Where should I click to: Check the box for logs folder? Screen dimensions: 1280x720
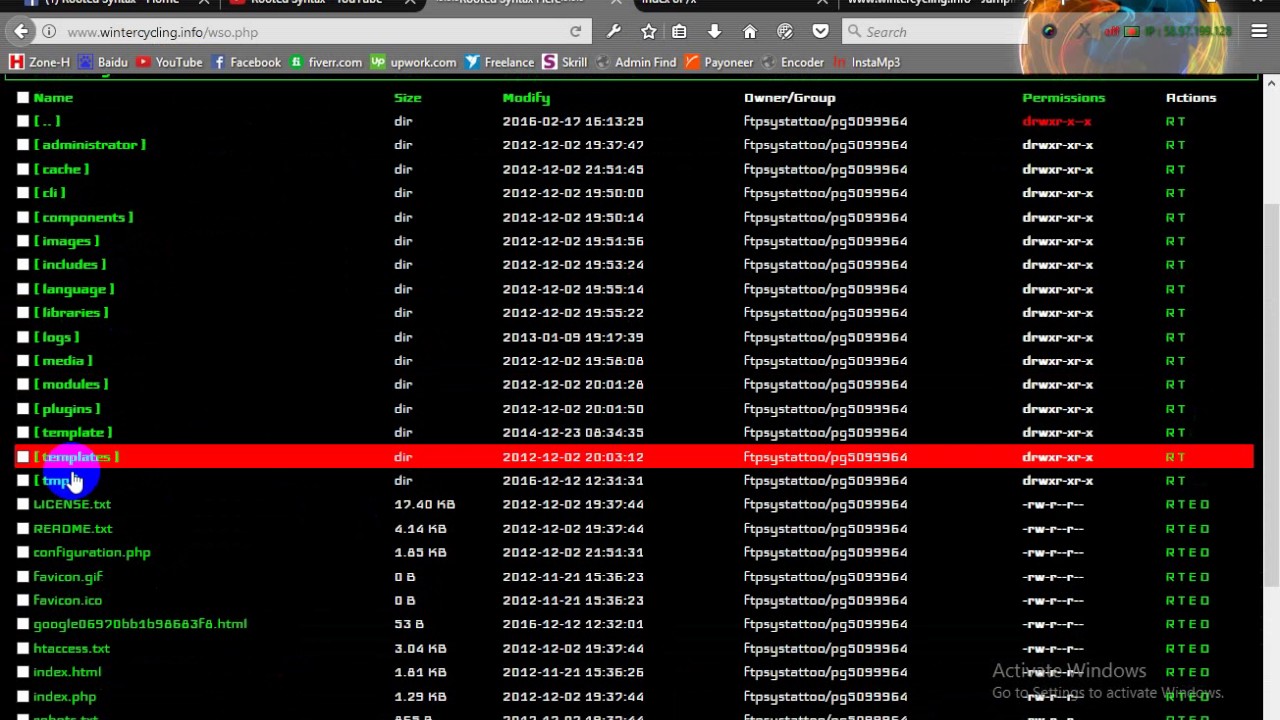pos(23,337)
